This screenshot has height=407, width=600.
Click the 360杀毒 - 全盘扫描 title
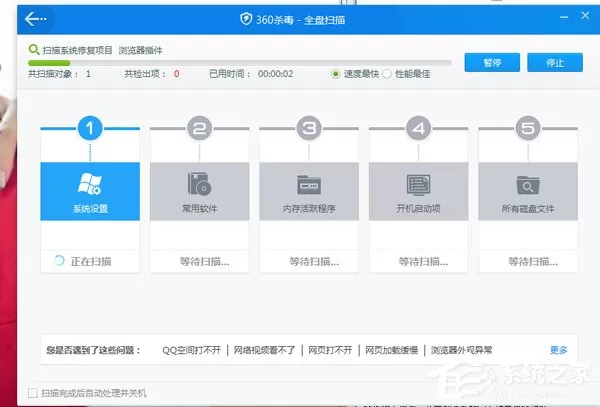coord(300,20)
